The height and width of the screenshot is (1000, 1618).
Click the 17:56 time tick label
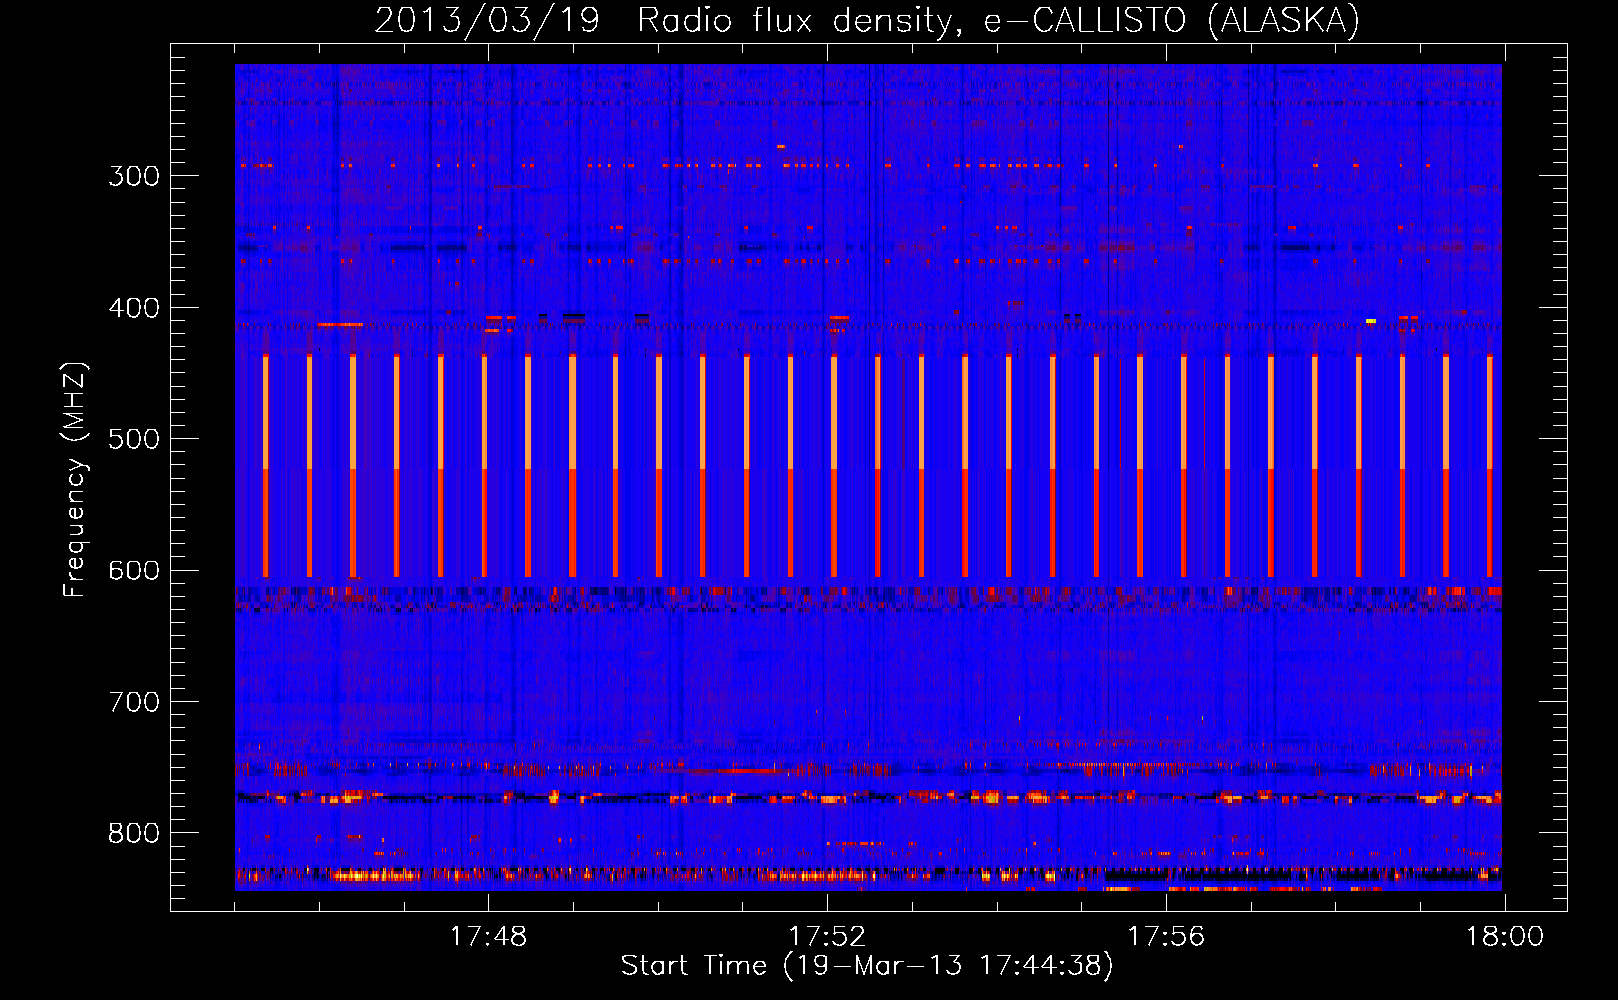click(x=1166, y=937)
